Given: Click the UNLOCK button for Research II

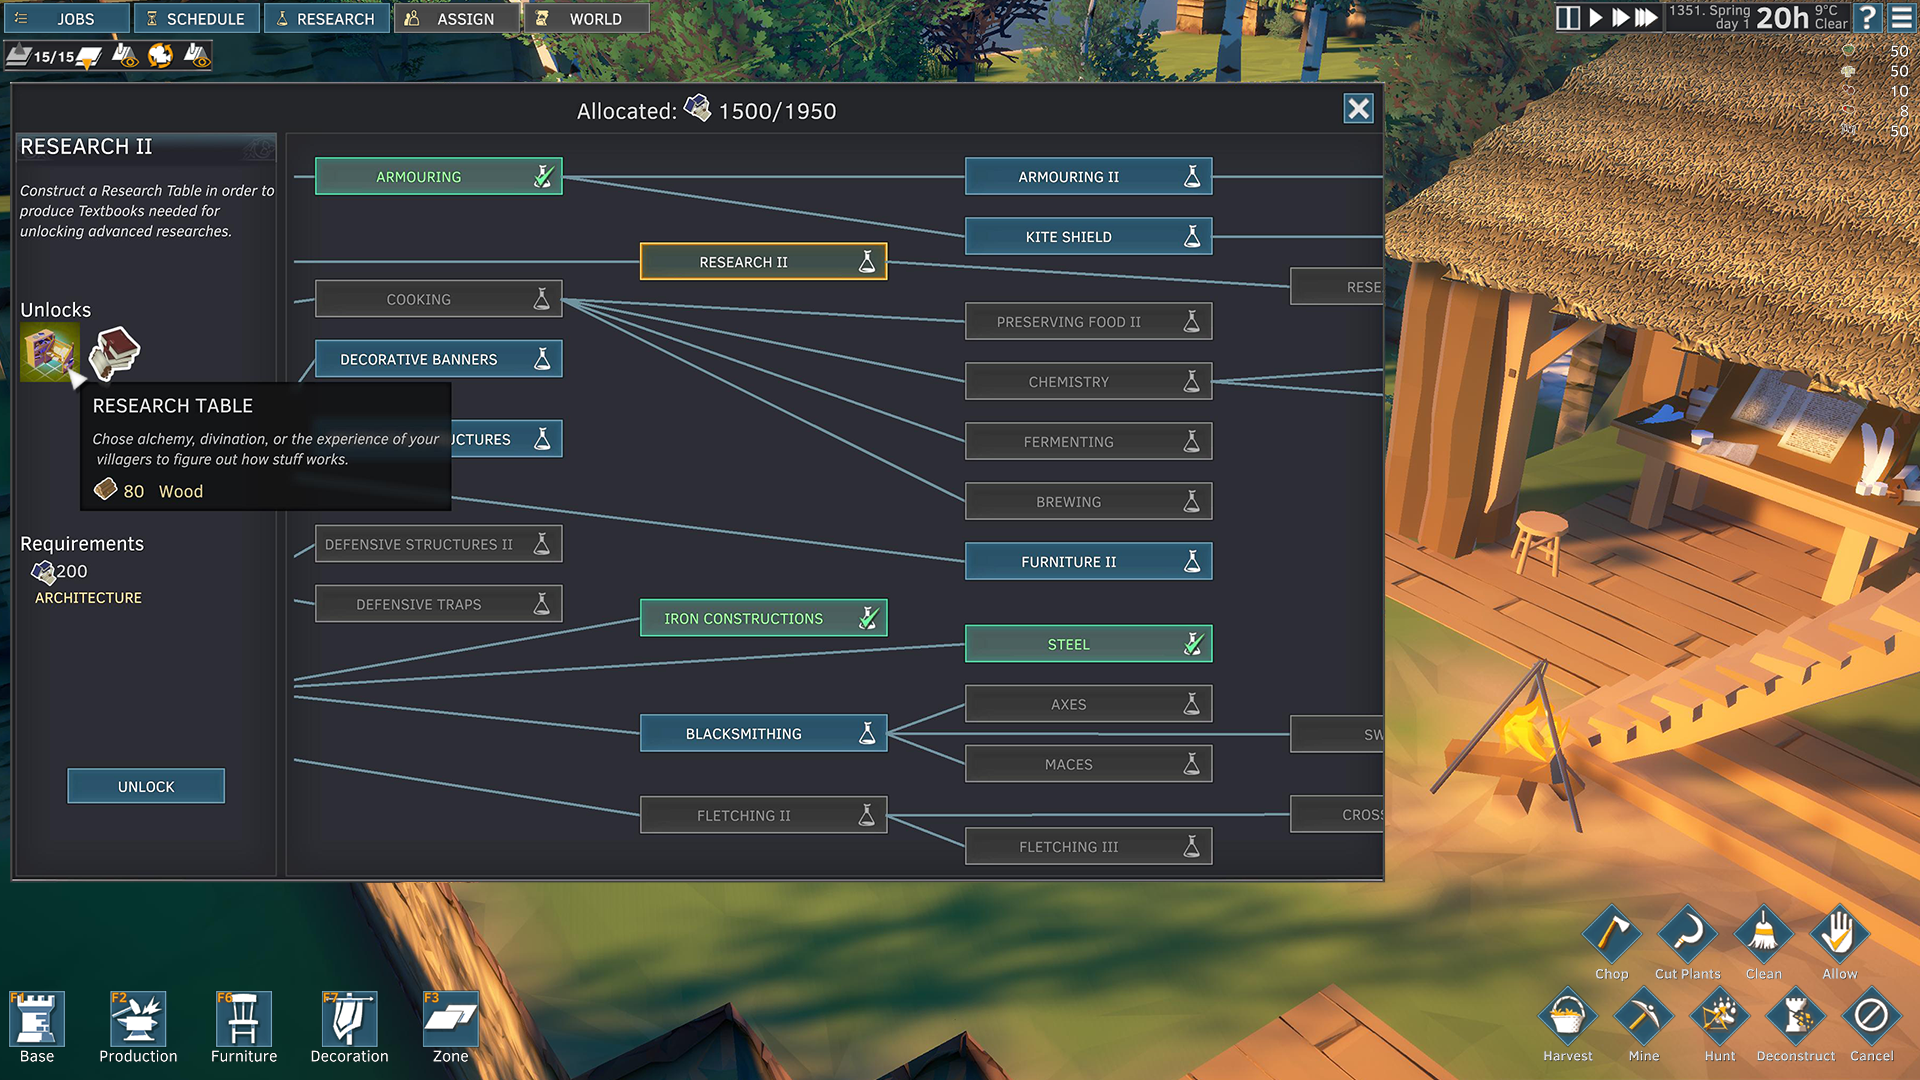Looking at the screenshot, I should pos(144,786).
